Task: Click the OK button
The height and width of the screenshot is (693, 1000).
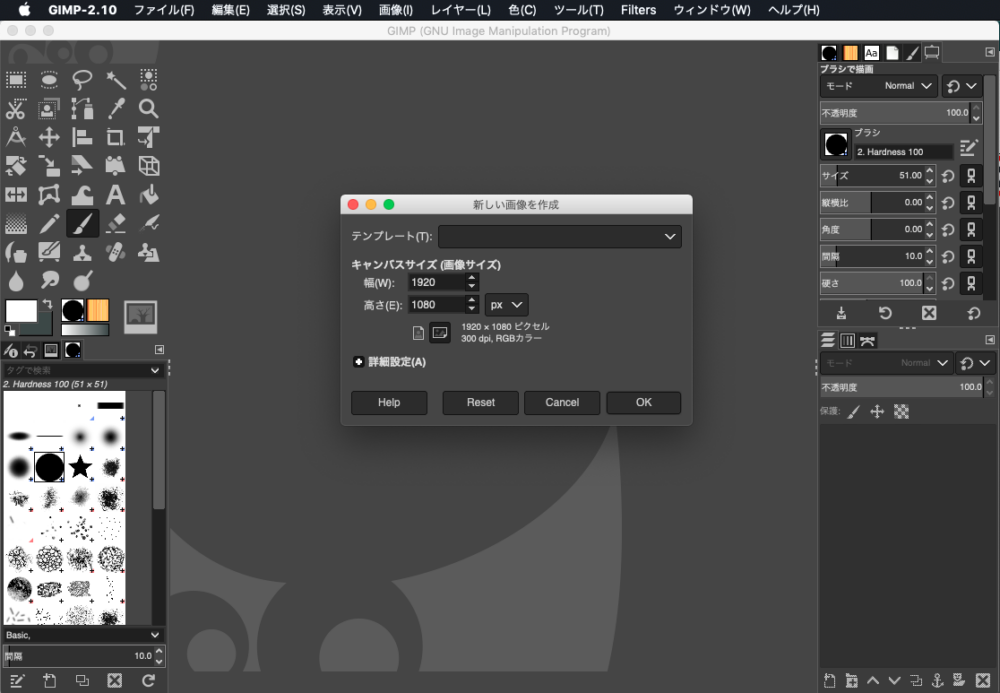Action: pyautogui.click(x=643, y=402)
